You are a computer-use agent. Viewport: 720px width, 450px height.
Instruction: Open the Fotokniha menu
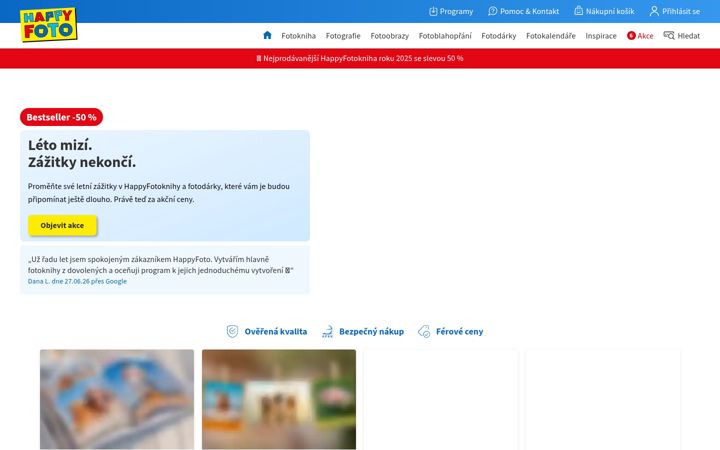(x=298, y=36)
